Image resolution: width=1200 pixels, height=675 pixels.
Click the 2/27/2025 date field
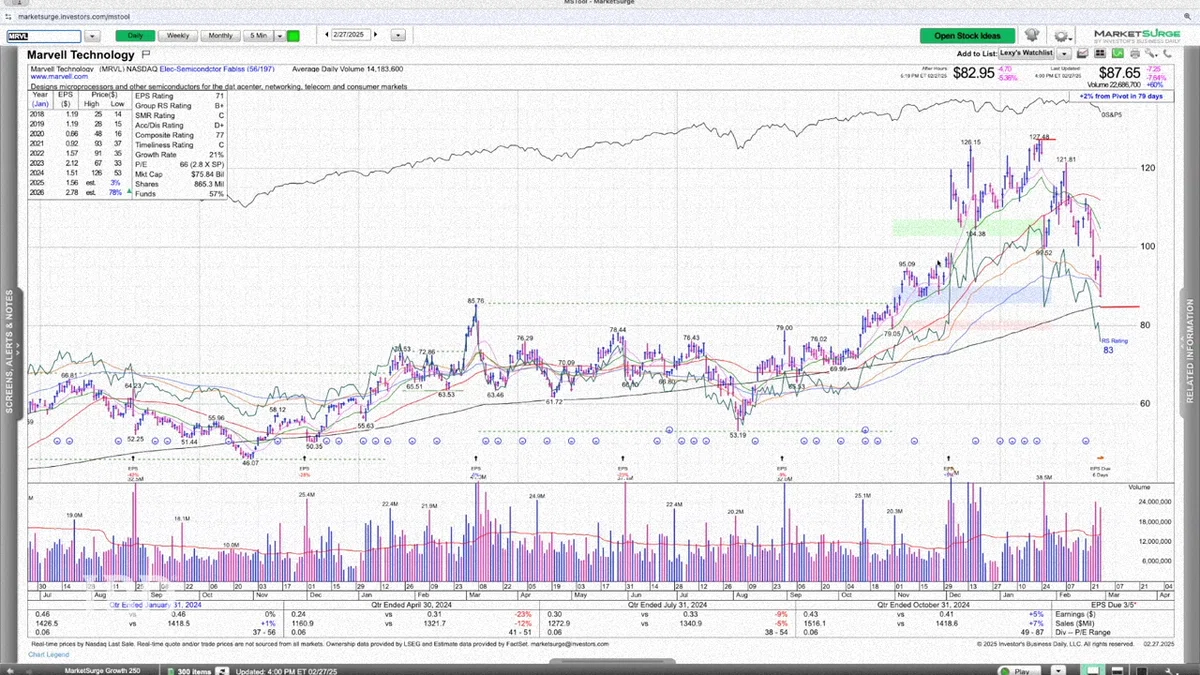point(352,35)
